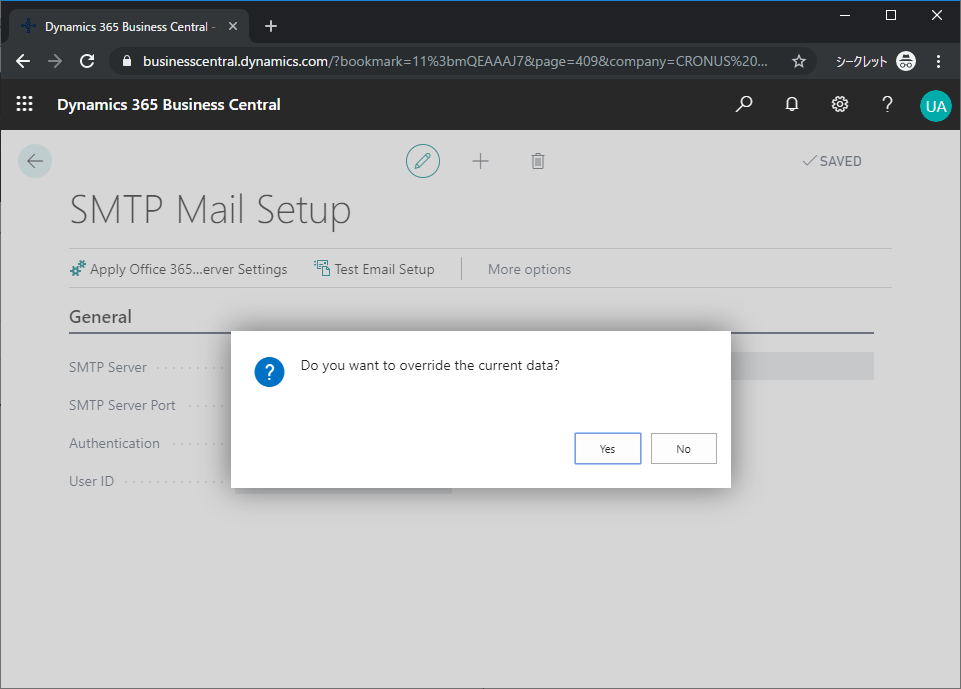Select the Dynamics 365 Business Central browser tab
Screen dimensions: 961x689
click(129, 26)
